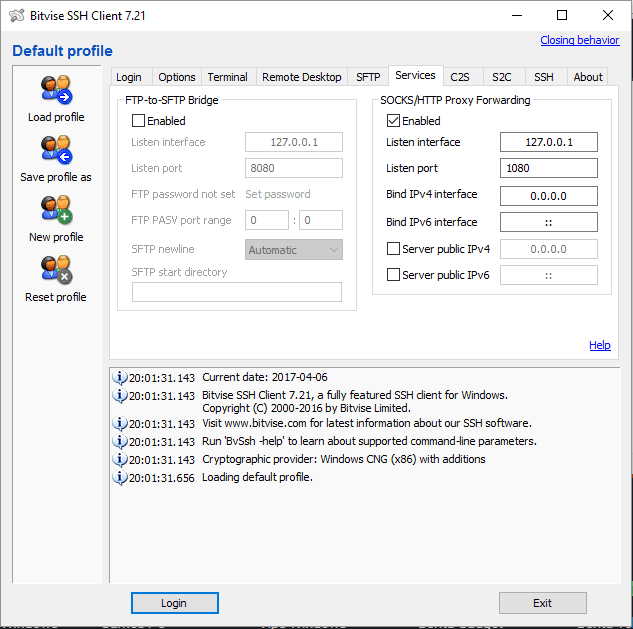The width and height of the screenshot is (633, 629).
Task: Click the Load profile icon
Action: [x=56, y=89]
